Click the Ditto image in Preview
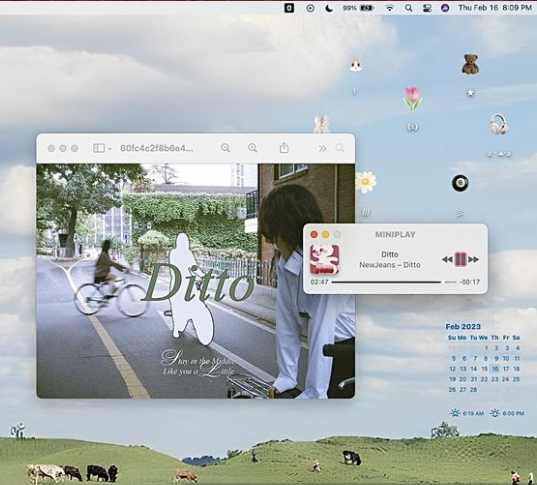 [196, 281]
